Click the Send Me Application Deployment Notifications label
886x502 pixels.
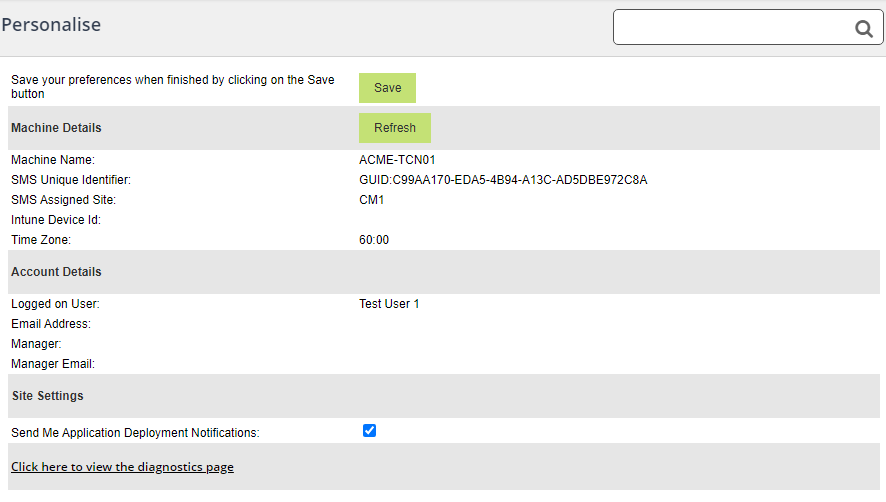(x=135, y=433)
